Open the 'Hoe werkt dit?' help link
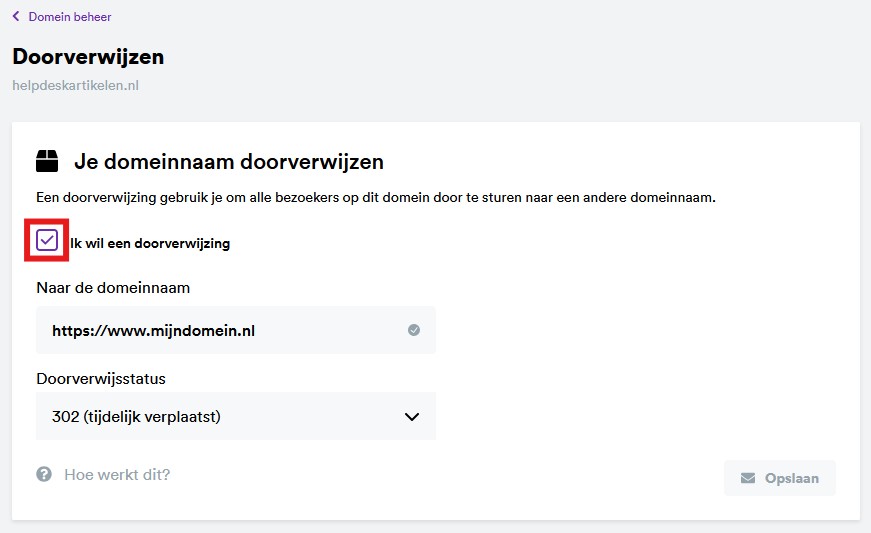The width and height of the screenshot is (871, 533). 117,475
